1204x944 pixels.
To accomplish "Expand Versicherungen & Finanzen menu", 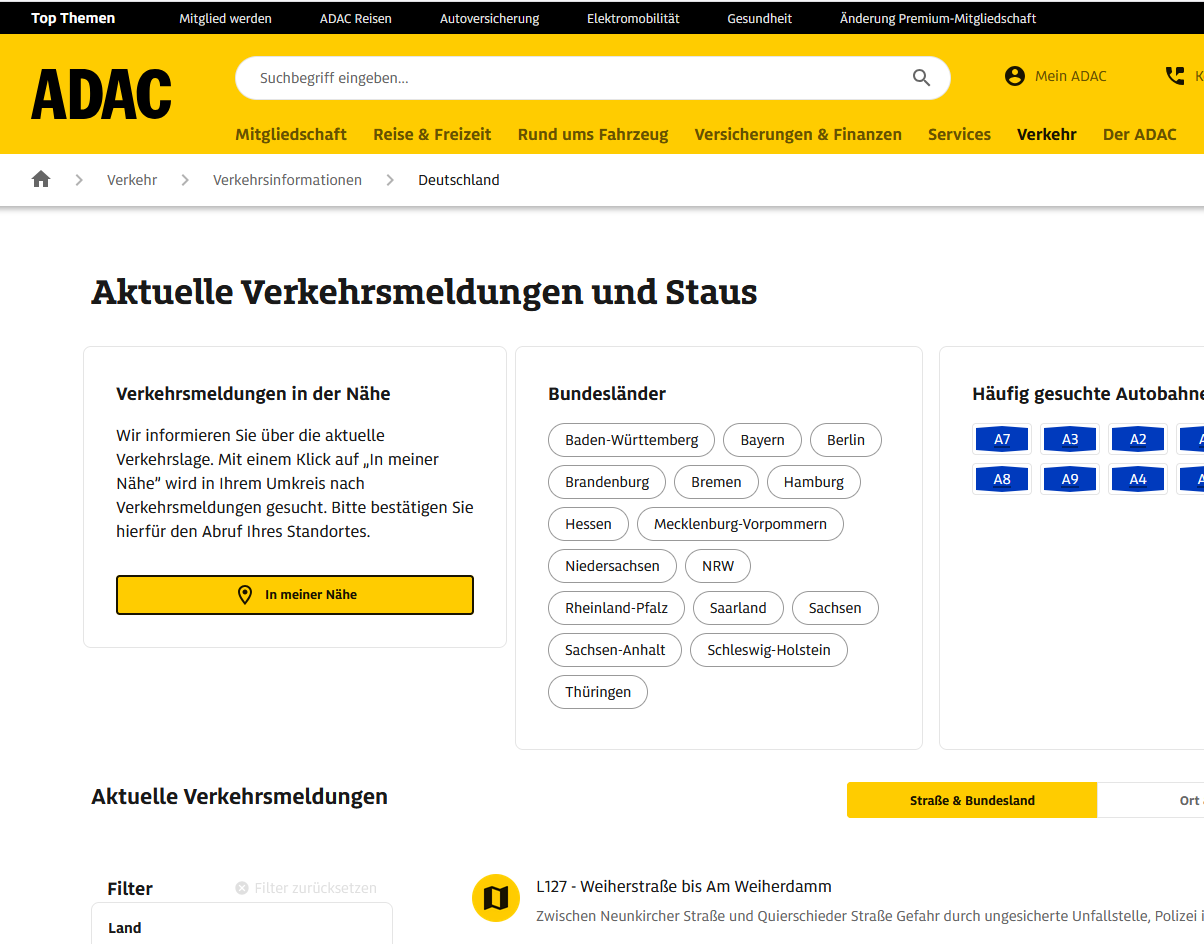I will pos(798,134).
